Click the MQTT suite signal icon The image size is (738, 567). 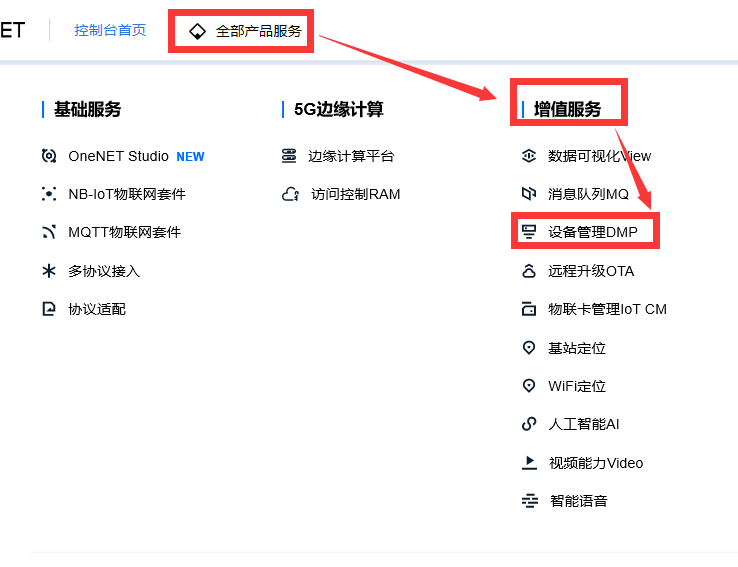pos(49,232)
